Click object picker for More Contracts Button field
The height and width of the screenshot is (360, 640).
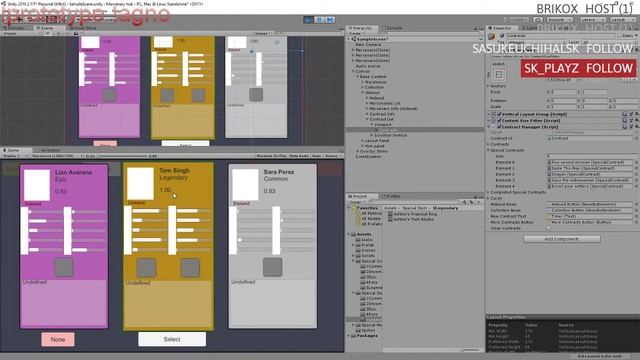pyautogui.click(x=636, y=222)
